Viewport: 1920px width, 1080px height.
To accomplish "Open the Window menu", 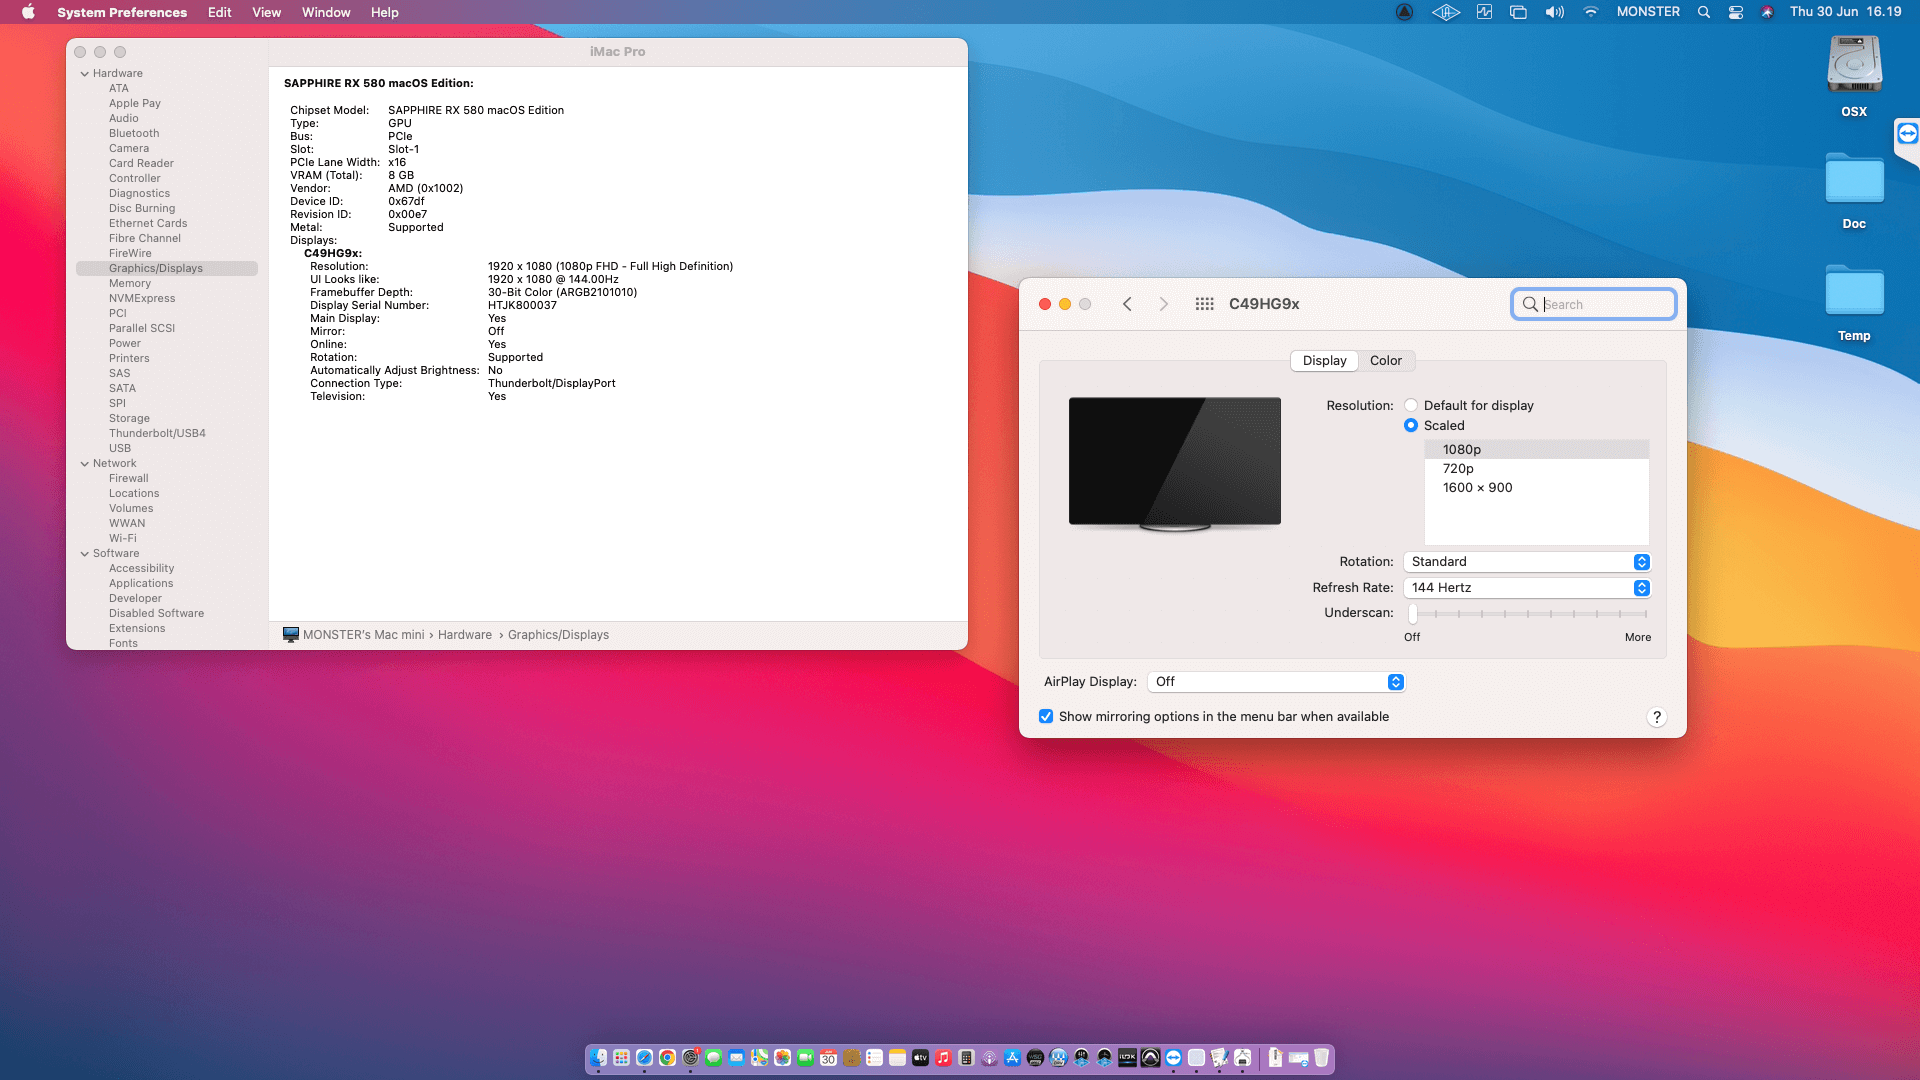I will click(326, 12).
